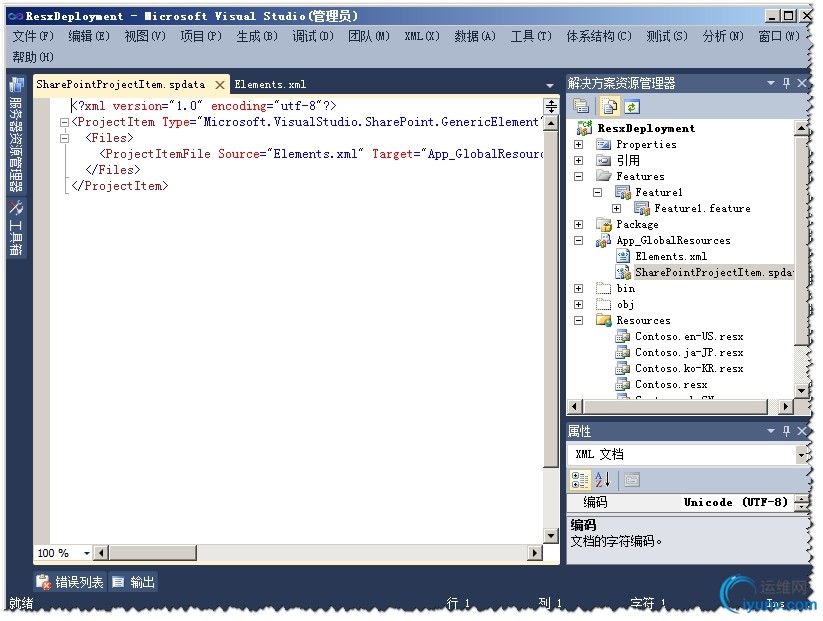Select App_GlobalResources node
This screenshot has width=823, height=621.
pos(673,240)
